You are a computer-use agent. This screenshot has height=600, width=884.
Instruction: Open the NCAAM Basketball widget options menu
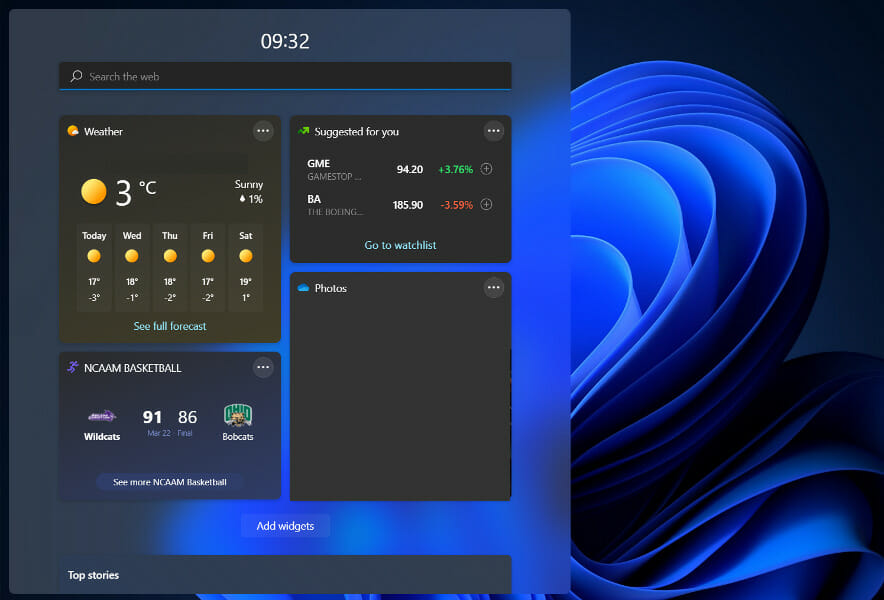tap(263, 367)
